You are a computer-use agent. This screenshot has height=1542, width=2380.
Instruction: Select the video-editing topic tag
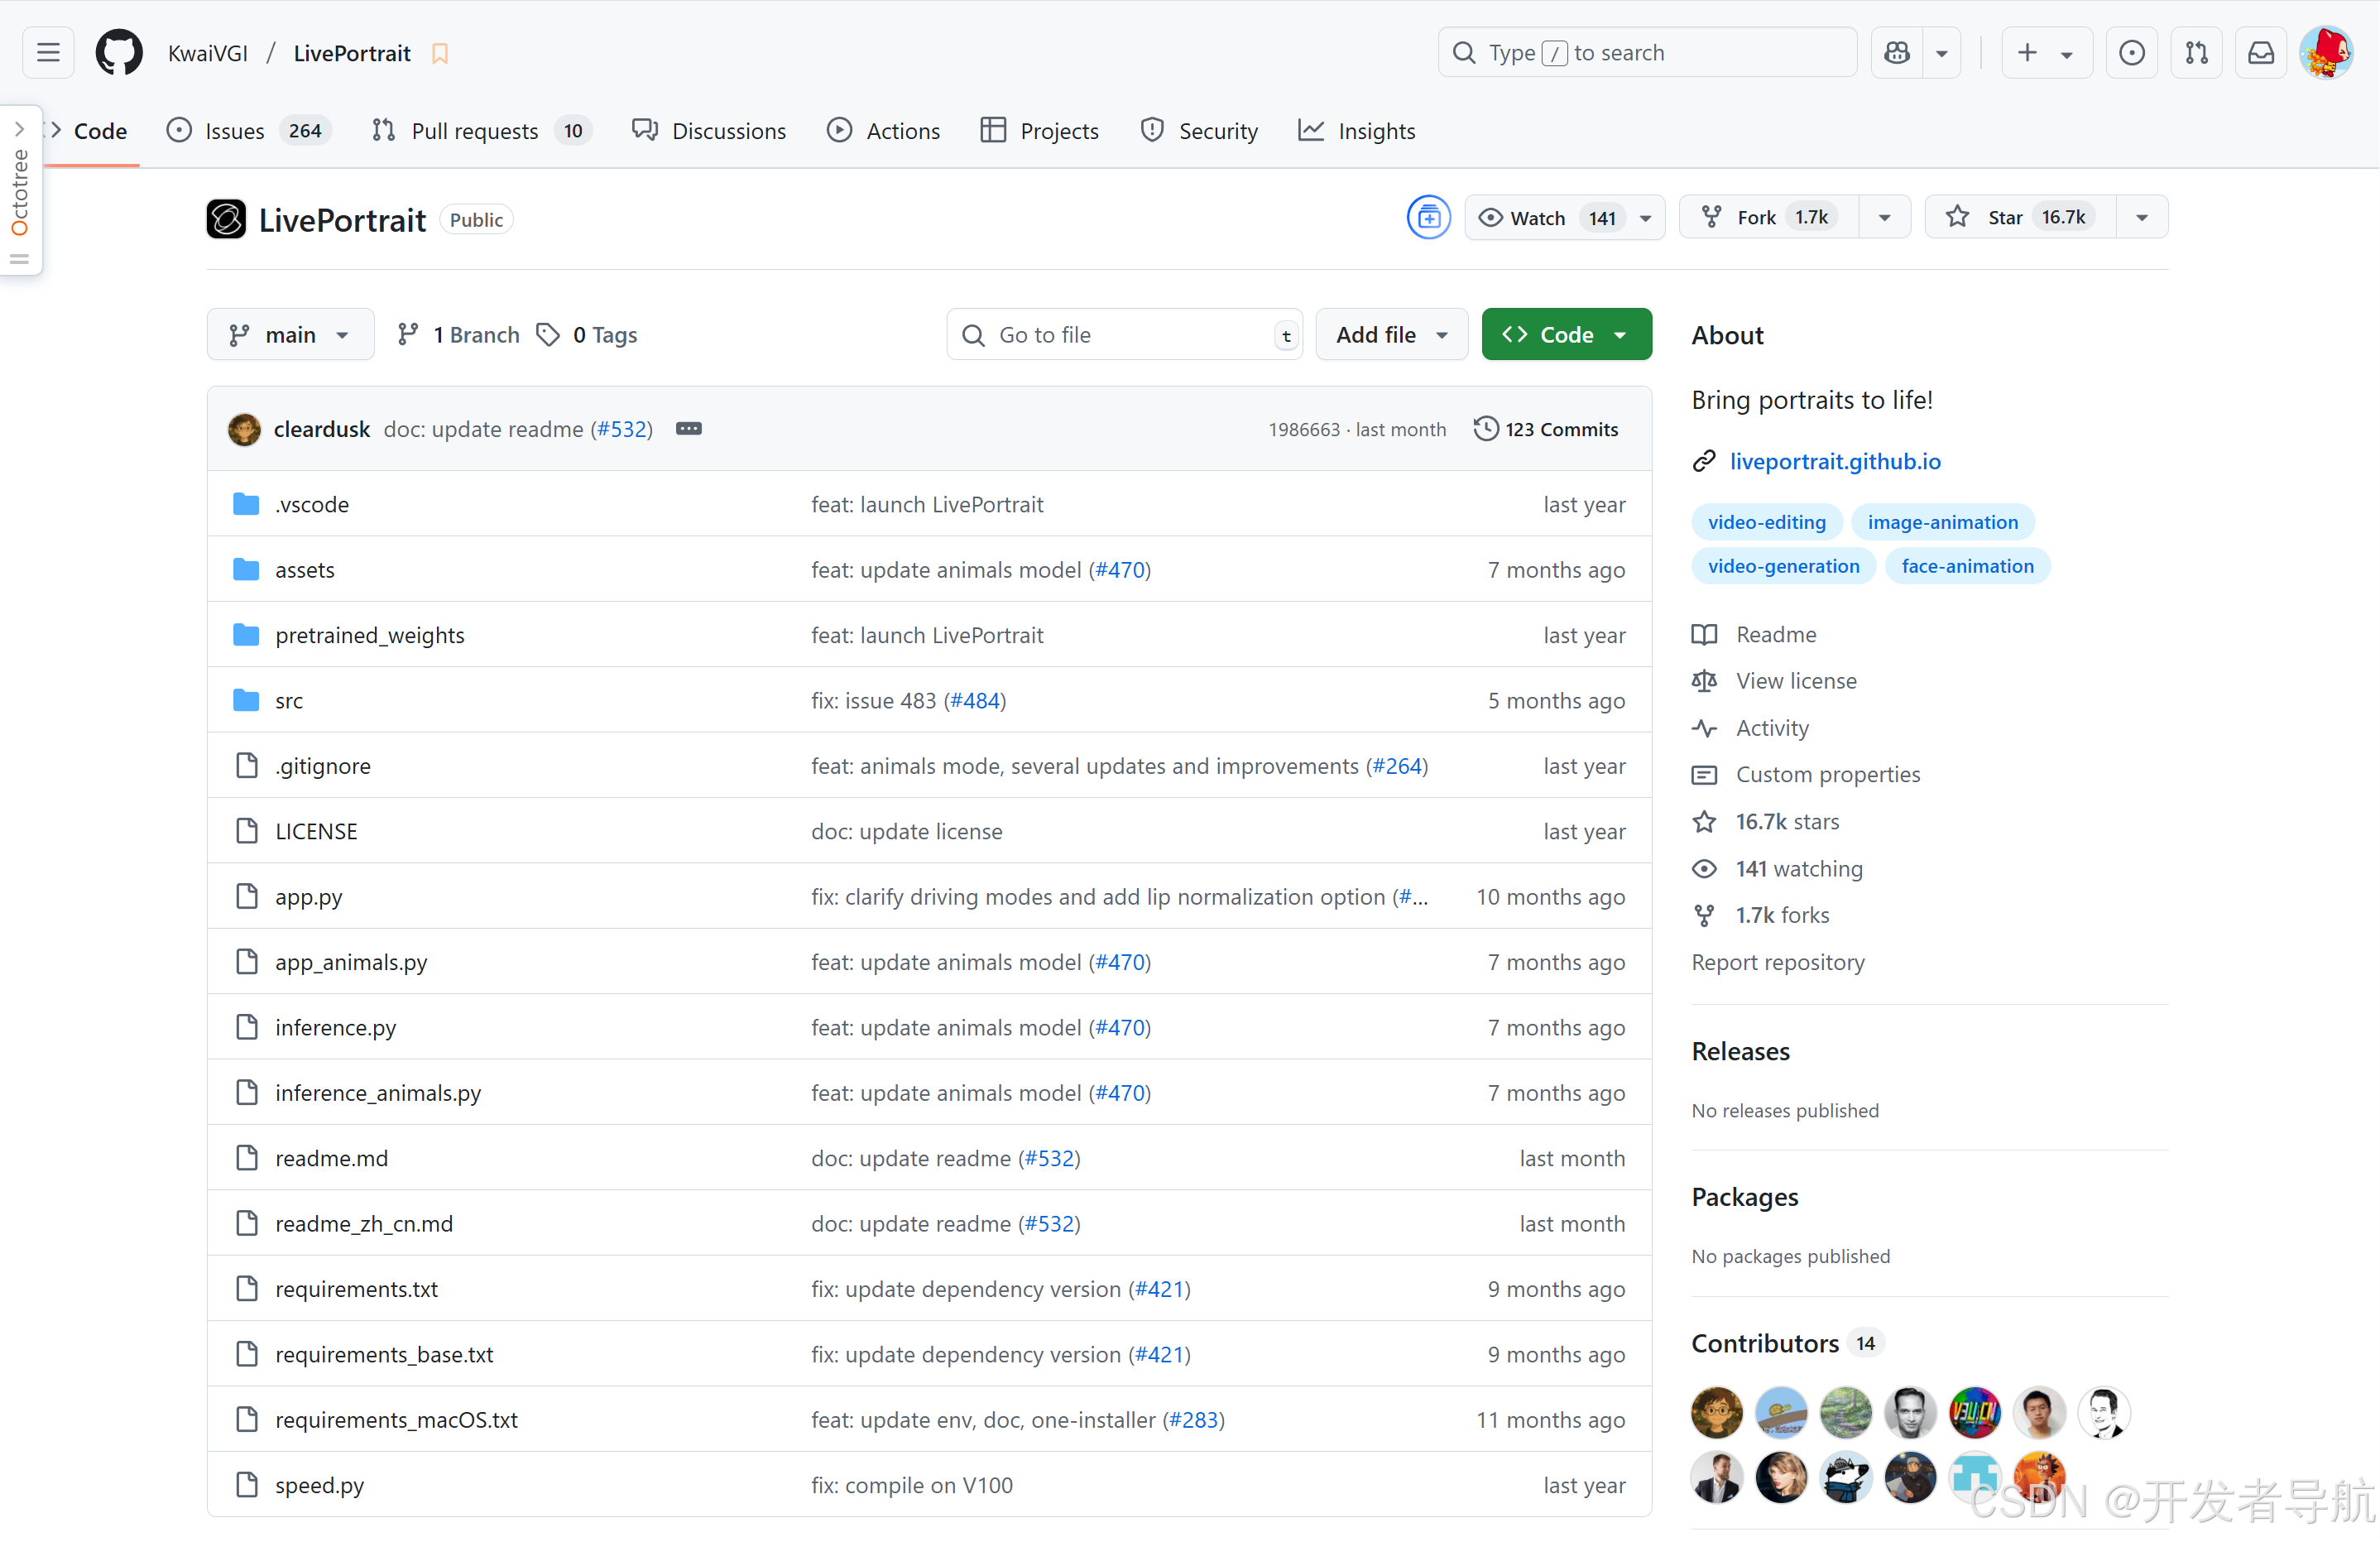point(1766,522)
